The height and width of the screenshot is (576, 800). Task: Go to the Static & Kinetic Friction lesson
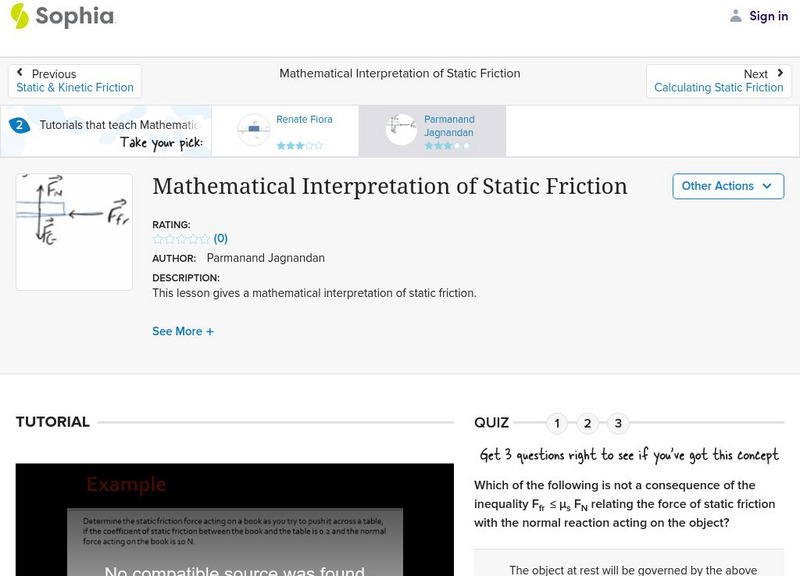pos(76,87)
